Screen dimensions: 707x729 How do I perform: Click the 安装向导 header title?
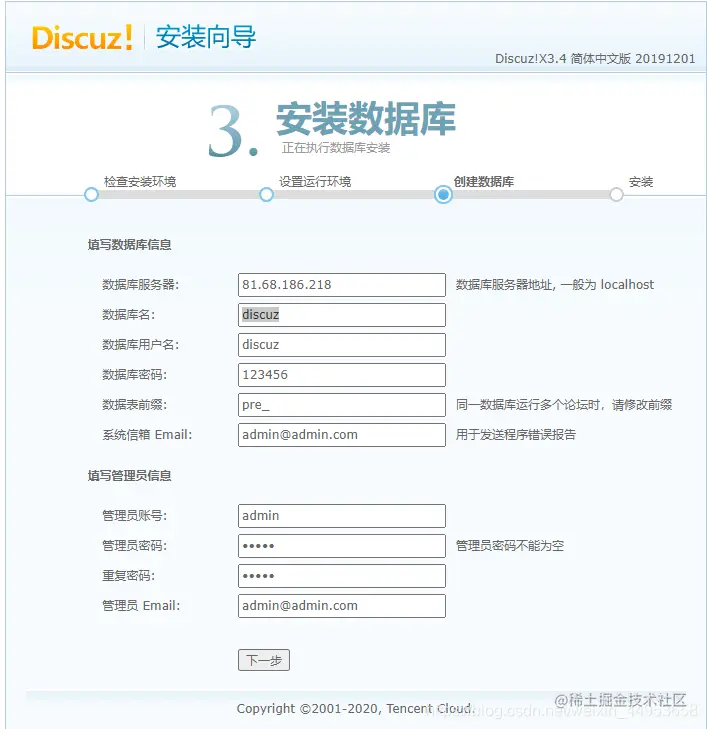[x=206, y=37]
